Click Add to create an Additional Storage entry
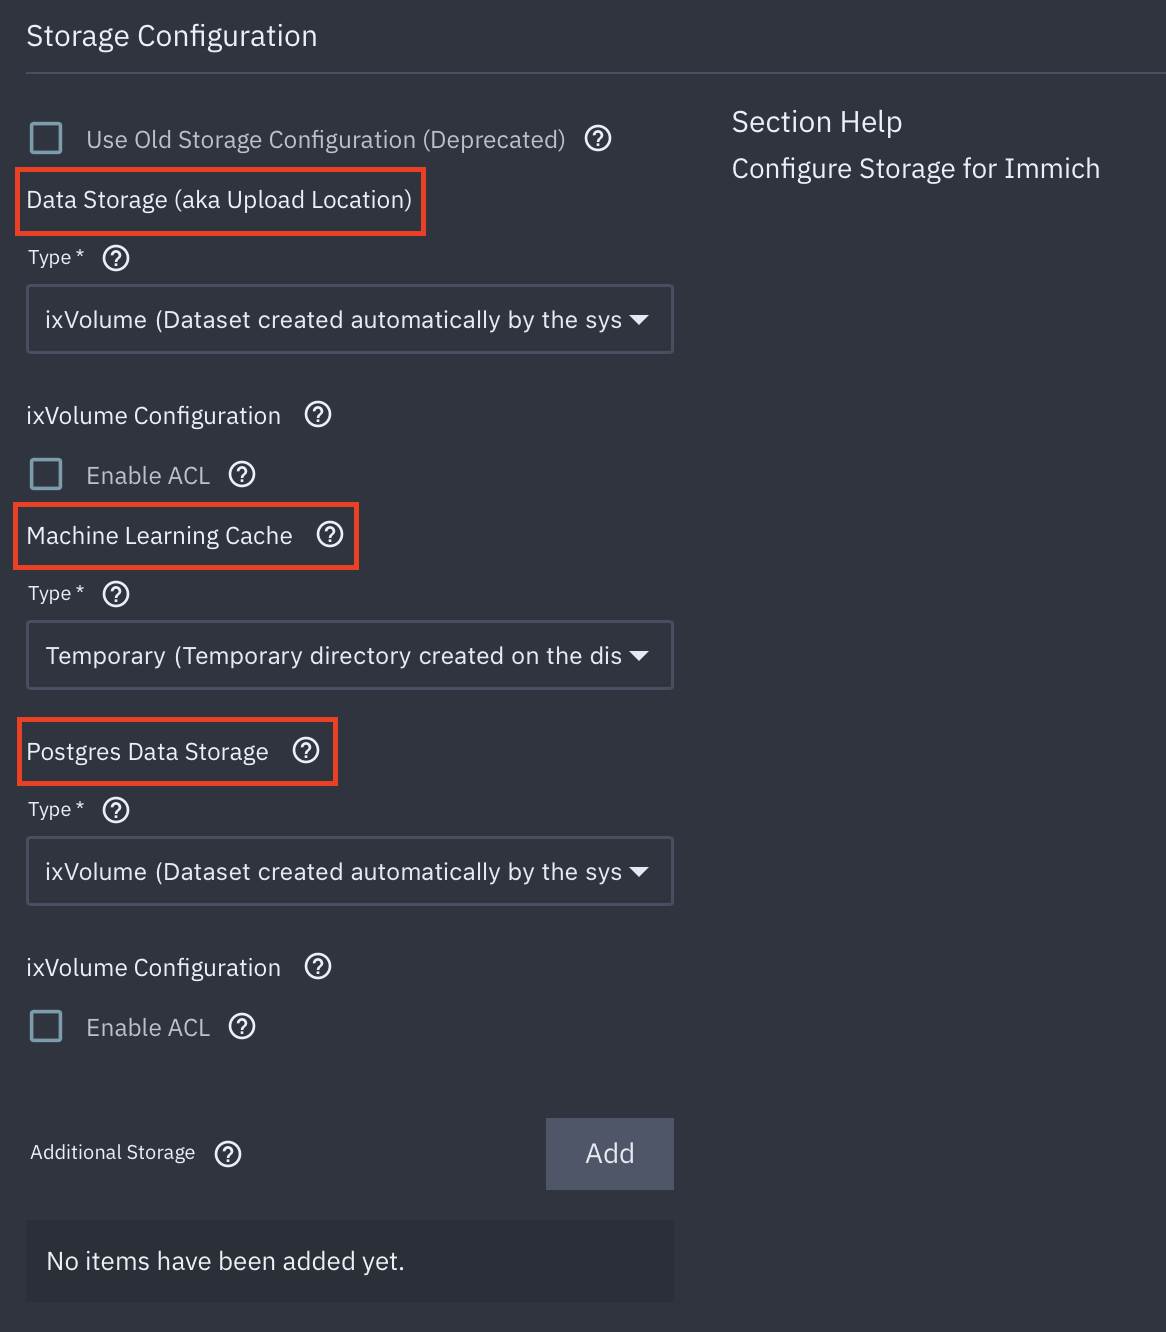Image resolution: width=1166 pixels, height=1332 pixels. click(609, 1153)
